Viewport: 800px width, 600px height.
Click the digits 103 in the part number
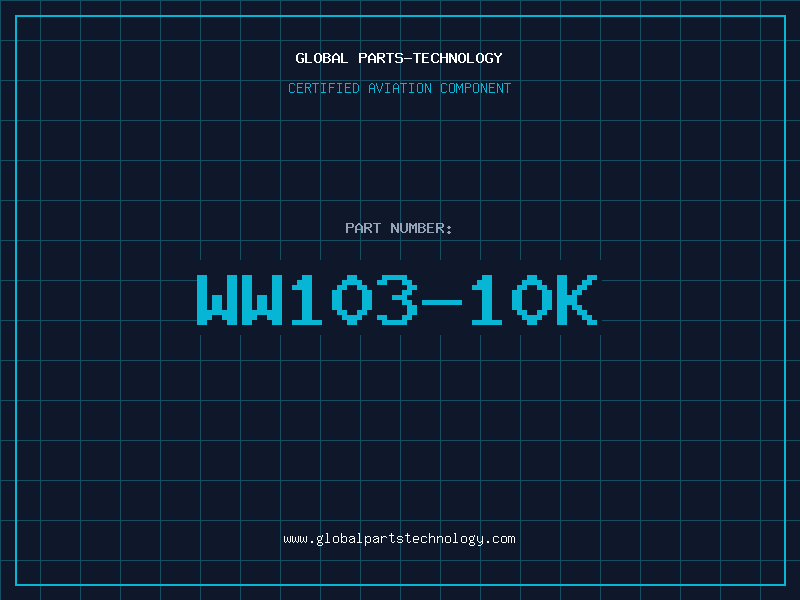point(354,299)
